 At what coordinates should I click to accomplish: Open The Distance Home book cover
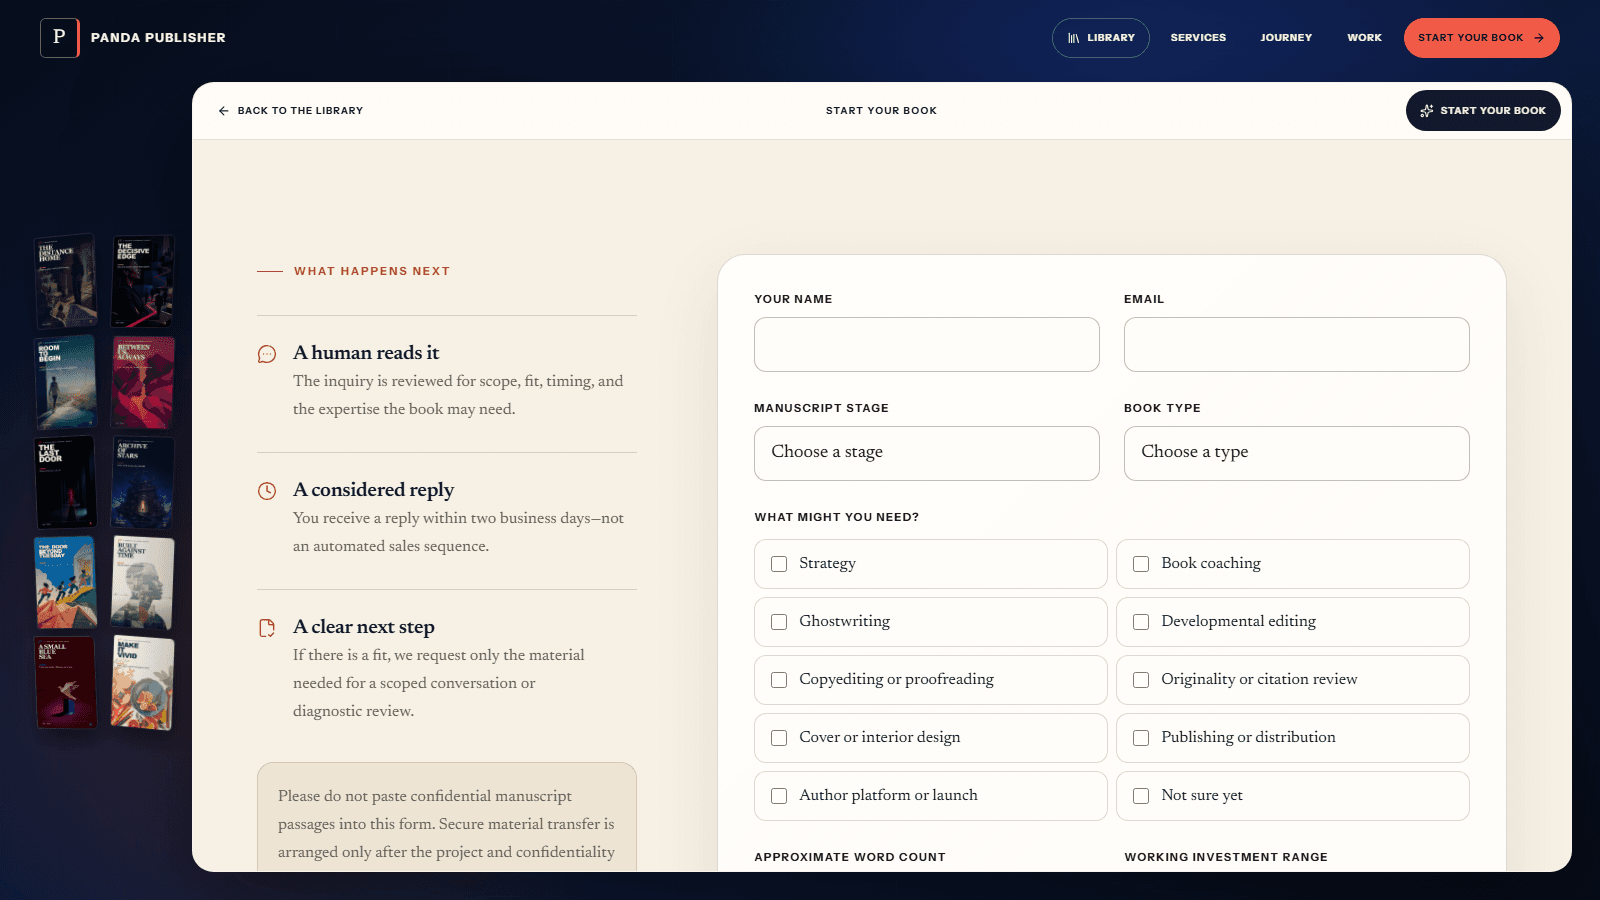click(x=66, y=282)
